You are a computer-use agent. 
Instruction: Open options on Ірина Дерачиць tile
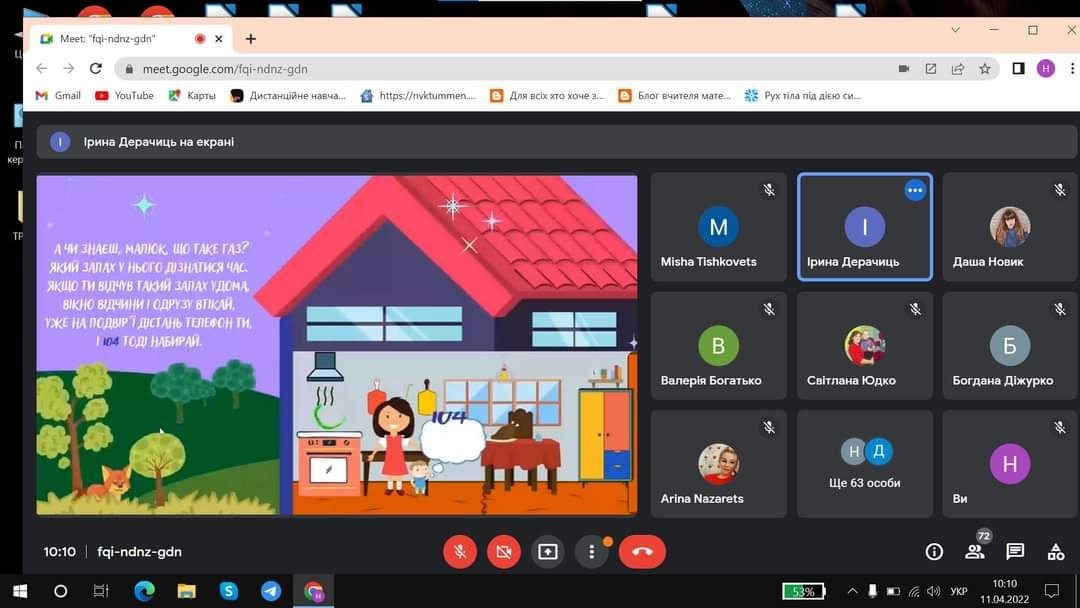point(914,190)
